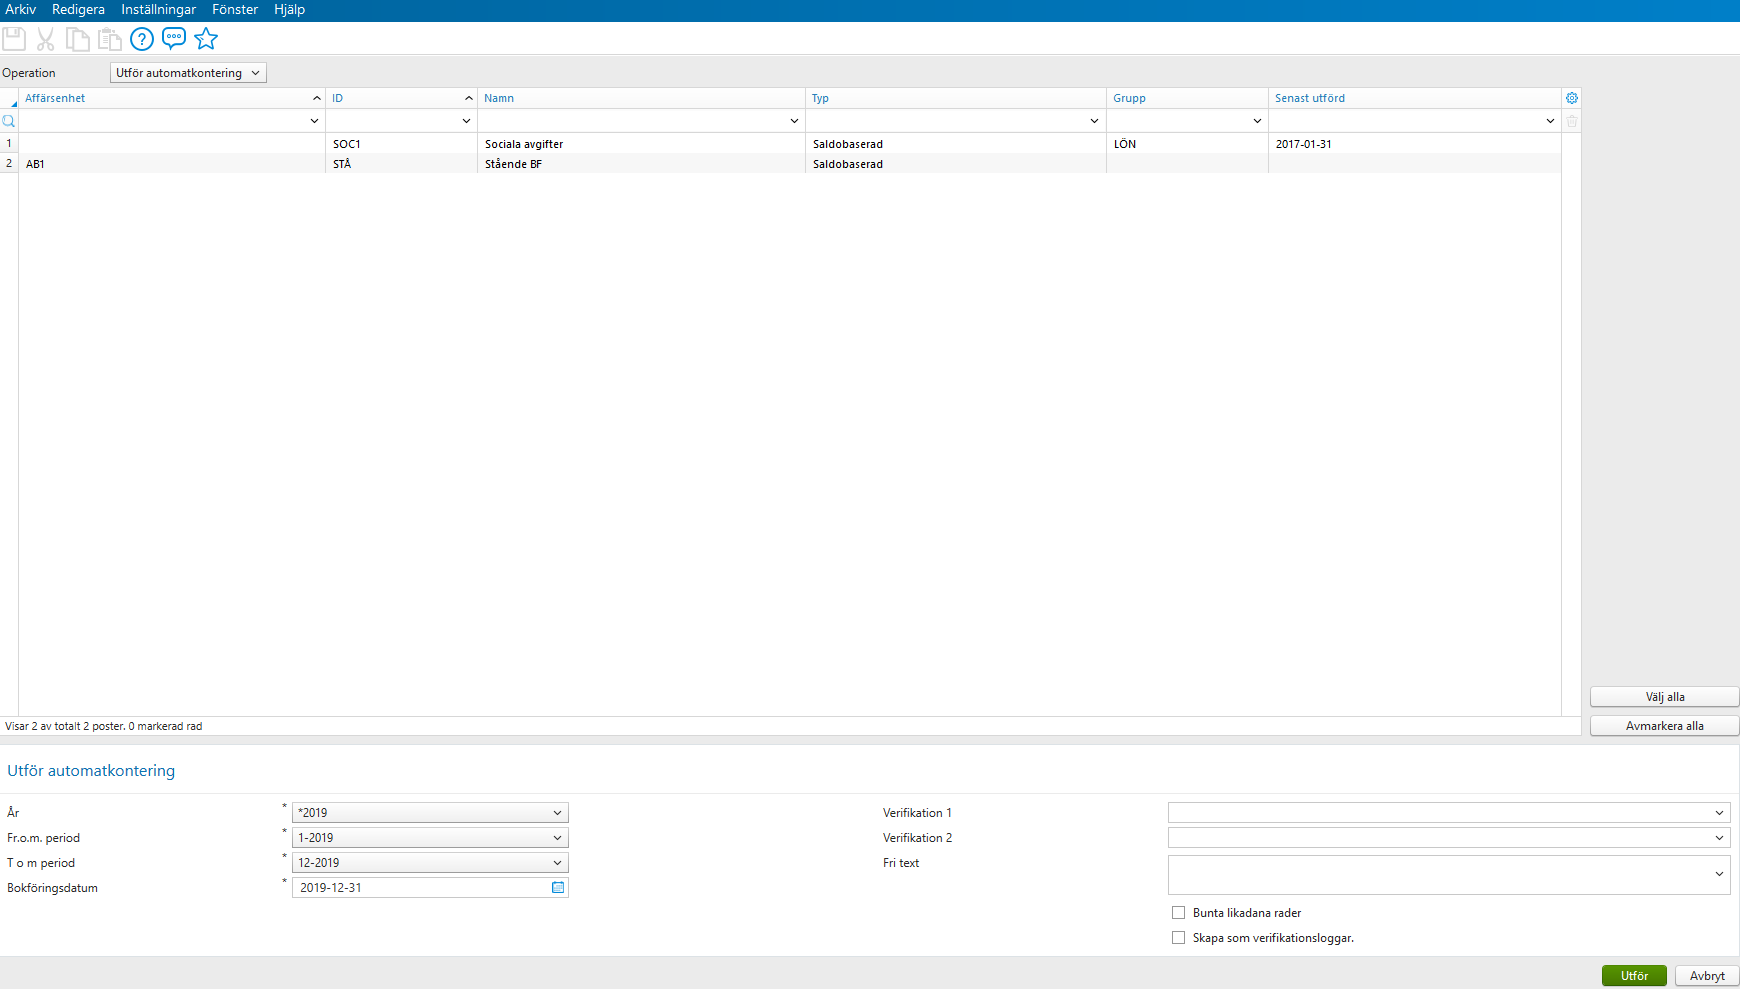Select the Cut (scissors) toolbar icon

(x=45, y=39)
